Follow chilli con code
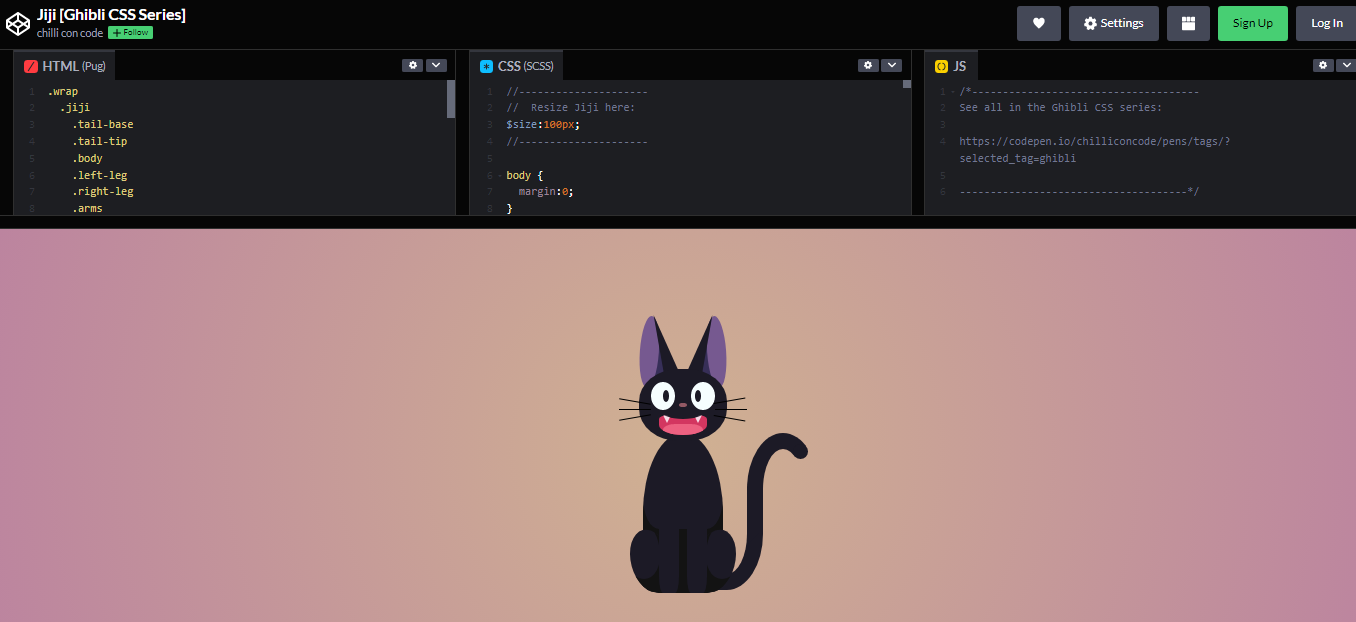The image size is (1356, 622). pos(129,32)
